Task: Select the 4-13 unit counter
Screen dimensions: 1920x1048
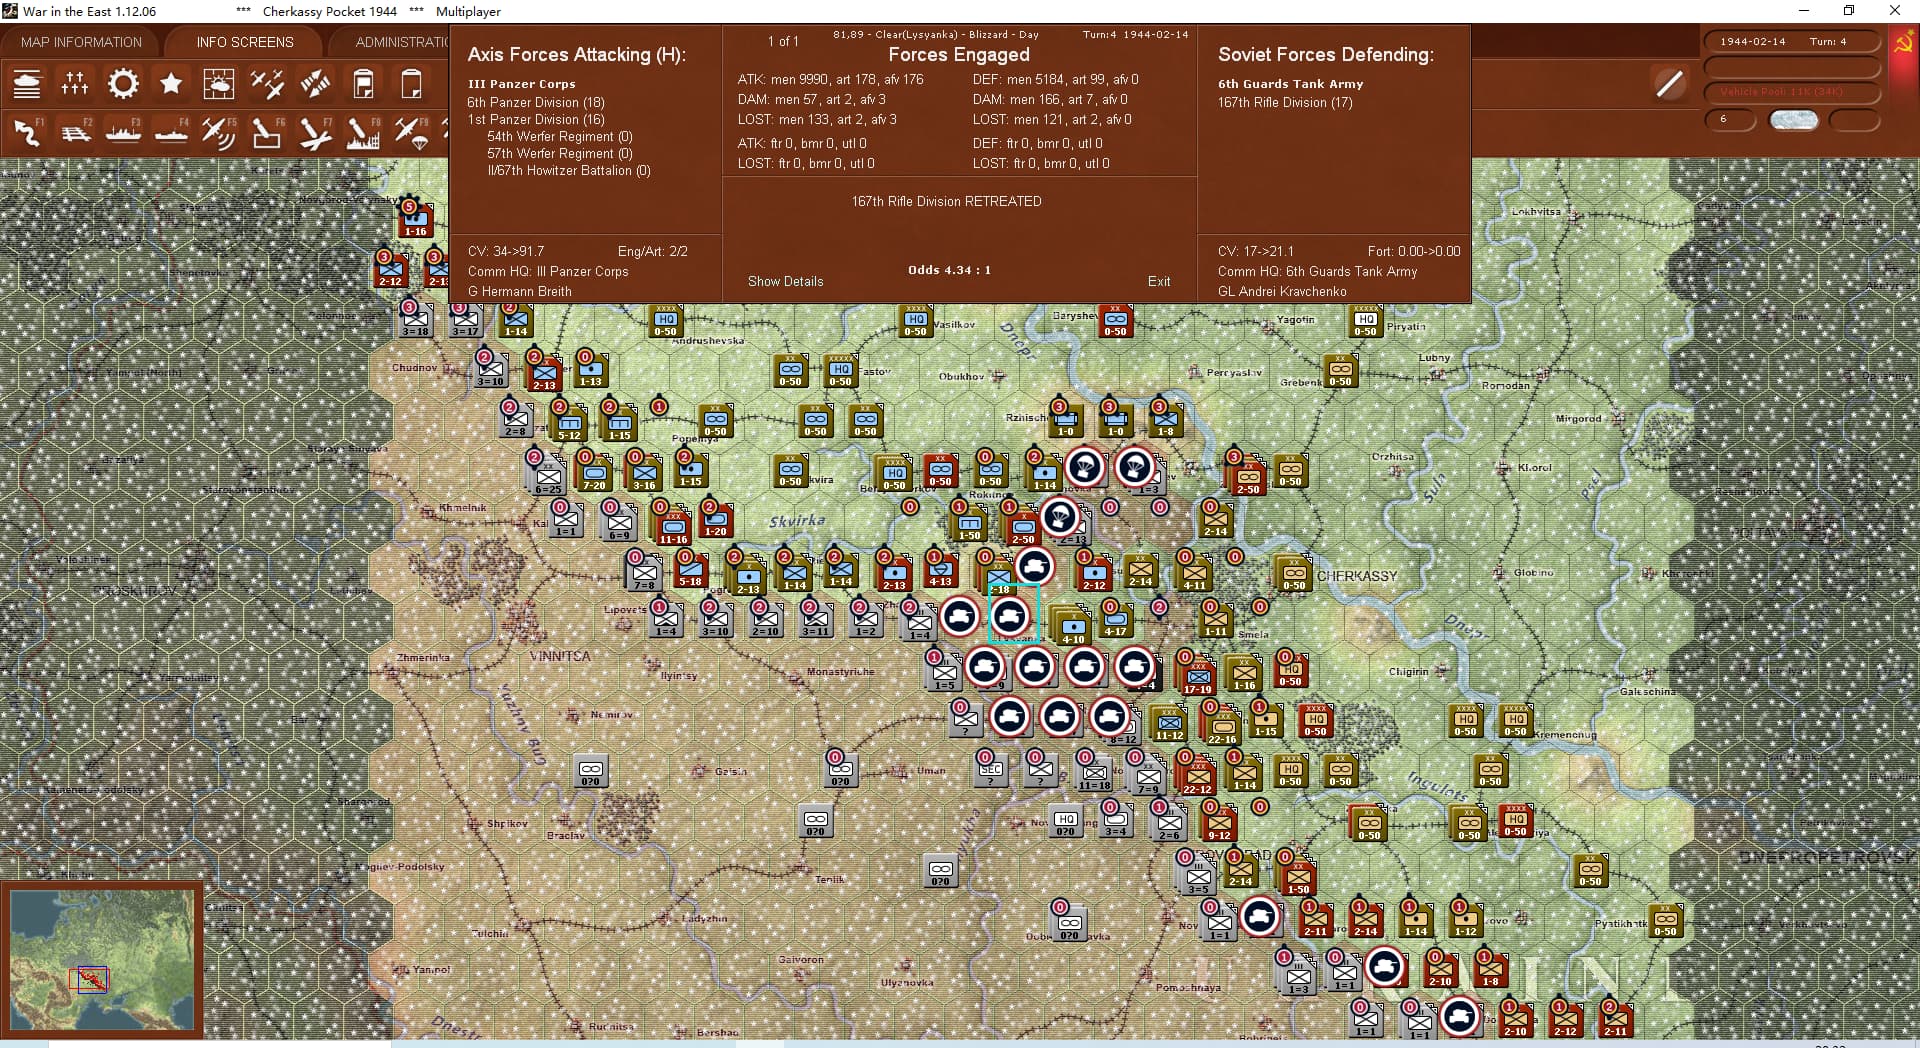Action: [940, 570]
